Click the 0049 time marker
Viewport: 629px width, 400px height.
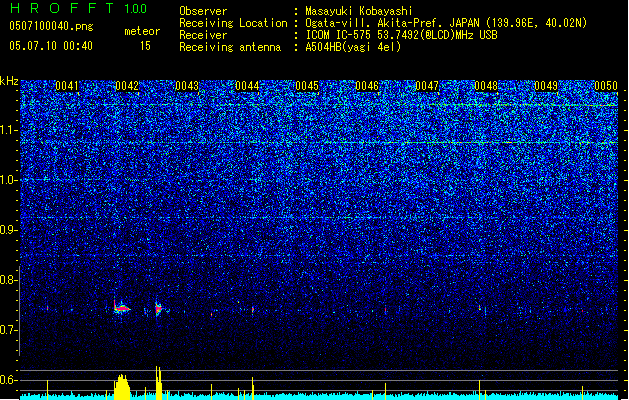[546, 86]
